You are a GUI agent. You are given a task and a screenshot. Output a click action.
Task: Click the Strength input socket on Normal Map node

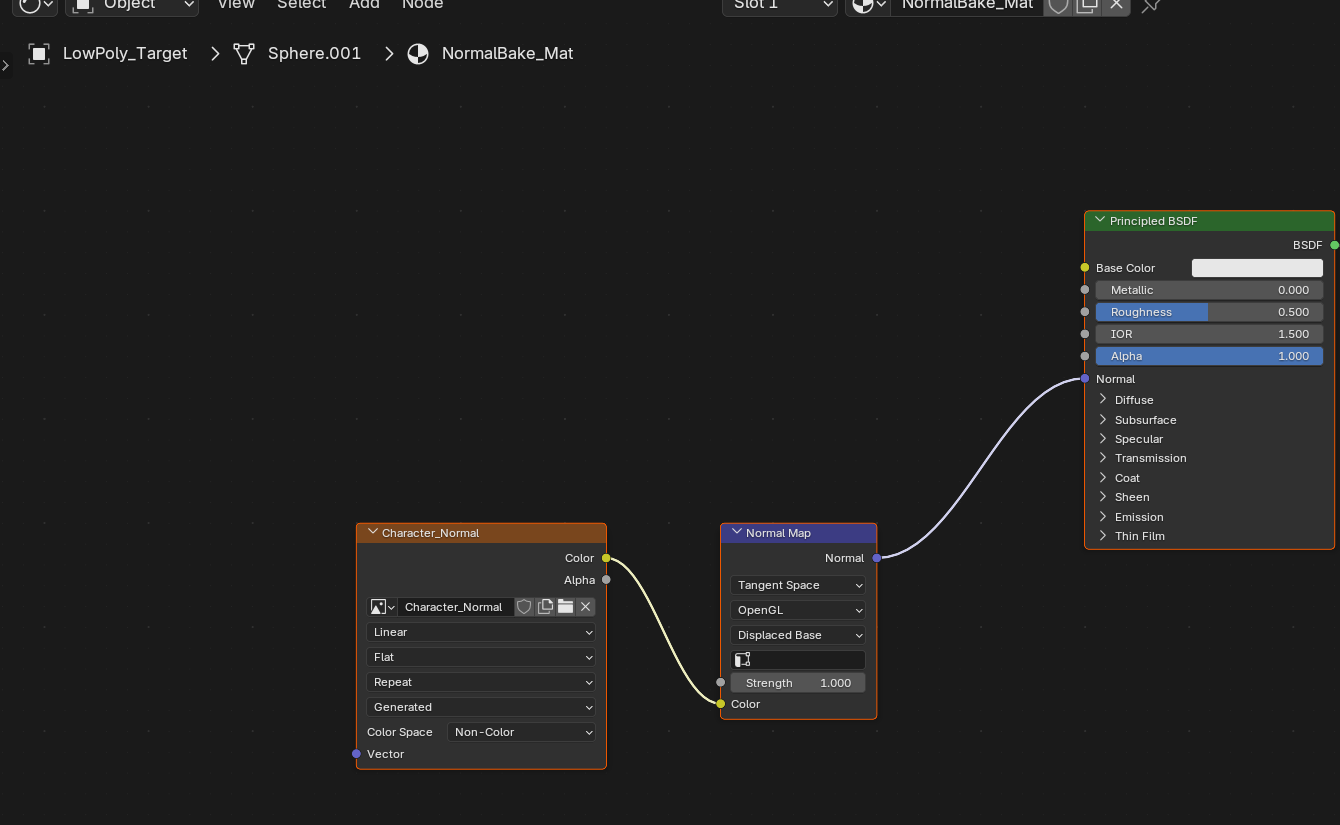pyautogui.click(x=720, y=683)
